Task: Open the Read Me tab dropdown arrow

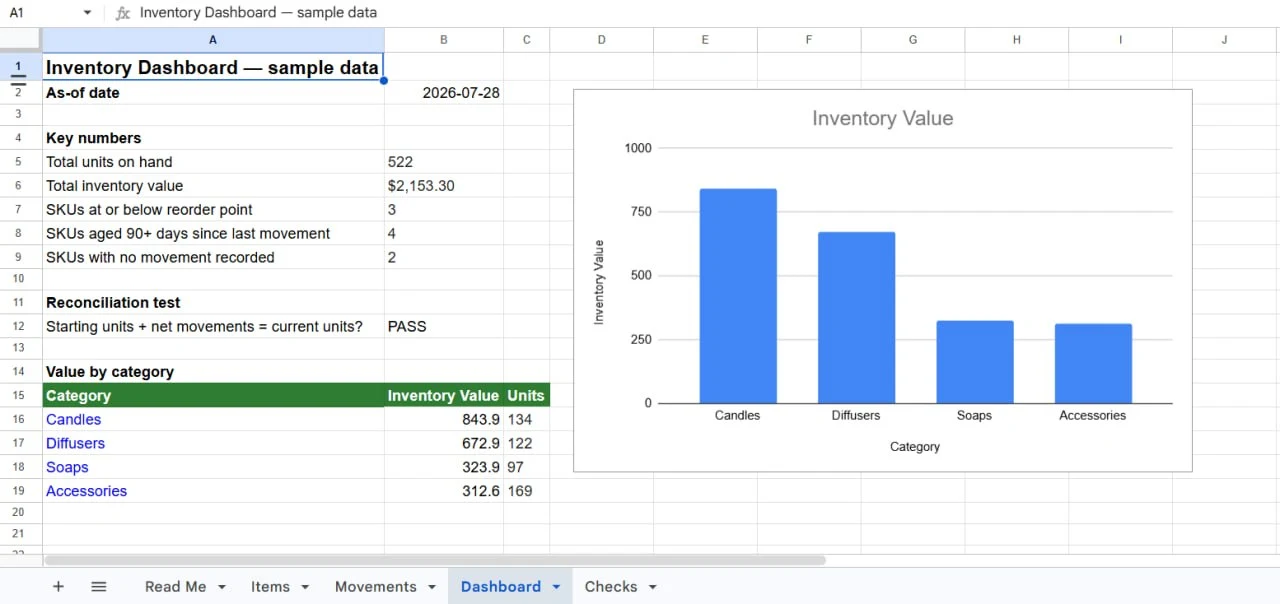Action: pos(222,587)
